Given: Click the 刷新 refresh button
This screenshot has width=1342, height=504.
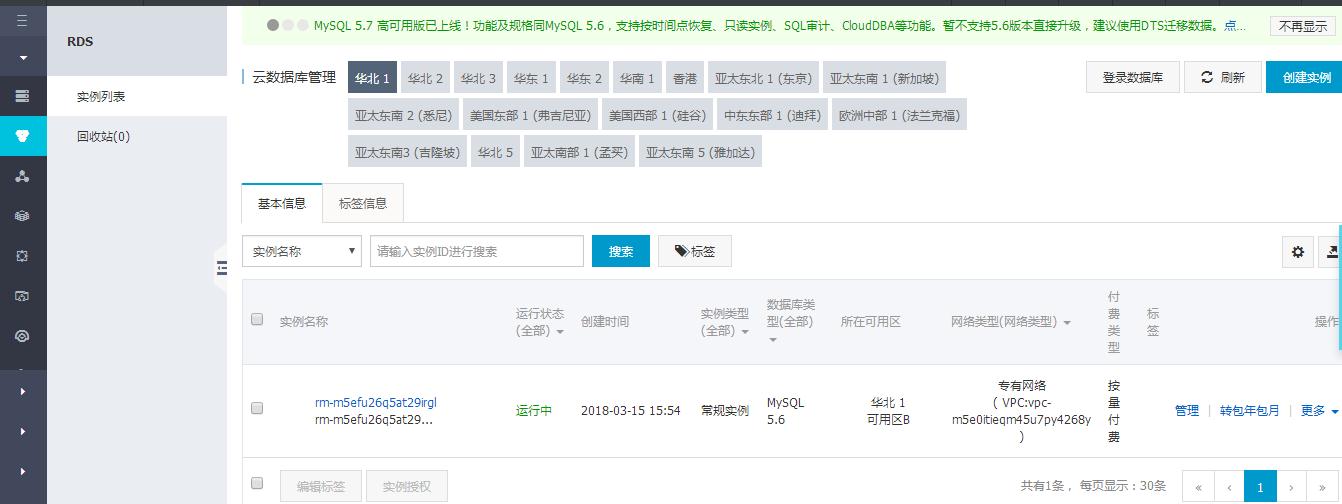Looking at the screenshot, I should [x=1223, y=77].
